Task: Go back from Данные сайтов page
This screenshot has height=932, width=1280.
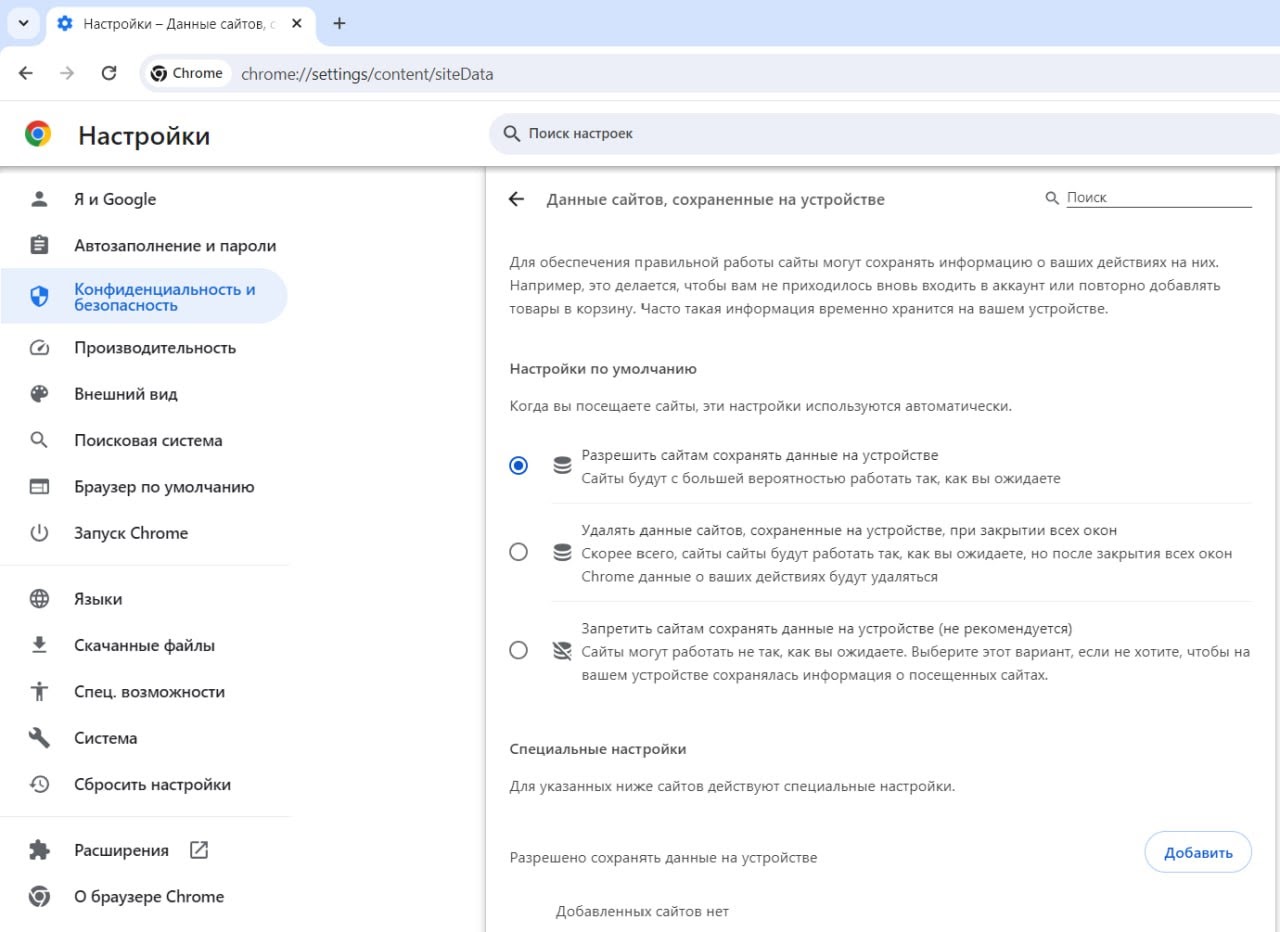Action: (x=516, y=199)
